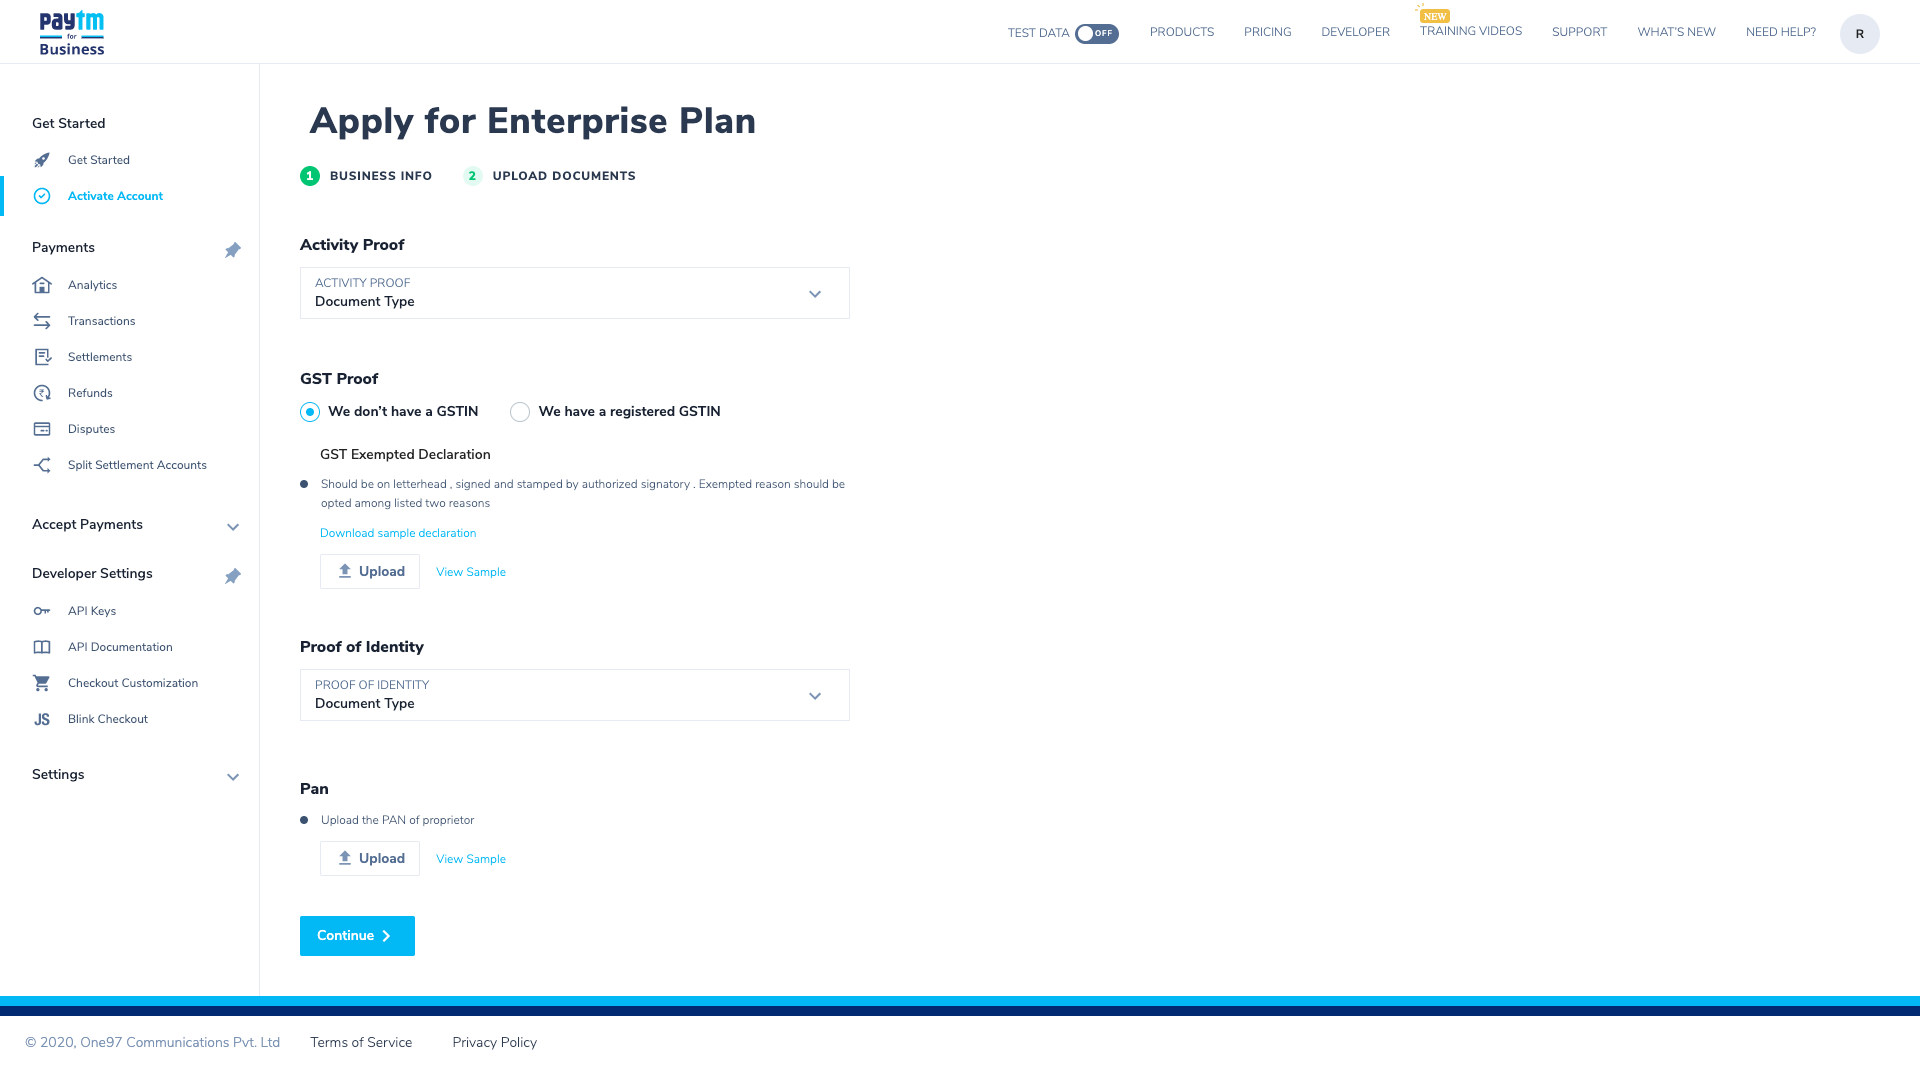The height and width of the screenshot is (1068, 1920).
Task: Open the user profile avatar R
Action: click(1859, 34)
